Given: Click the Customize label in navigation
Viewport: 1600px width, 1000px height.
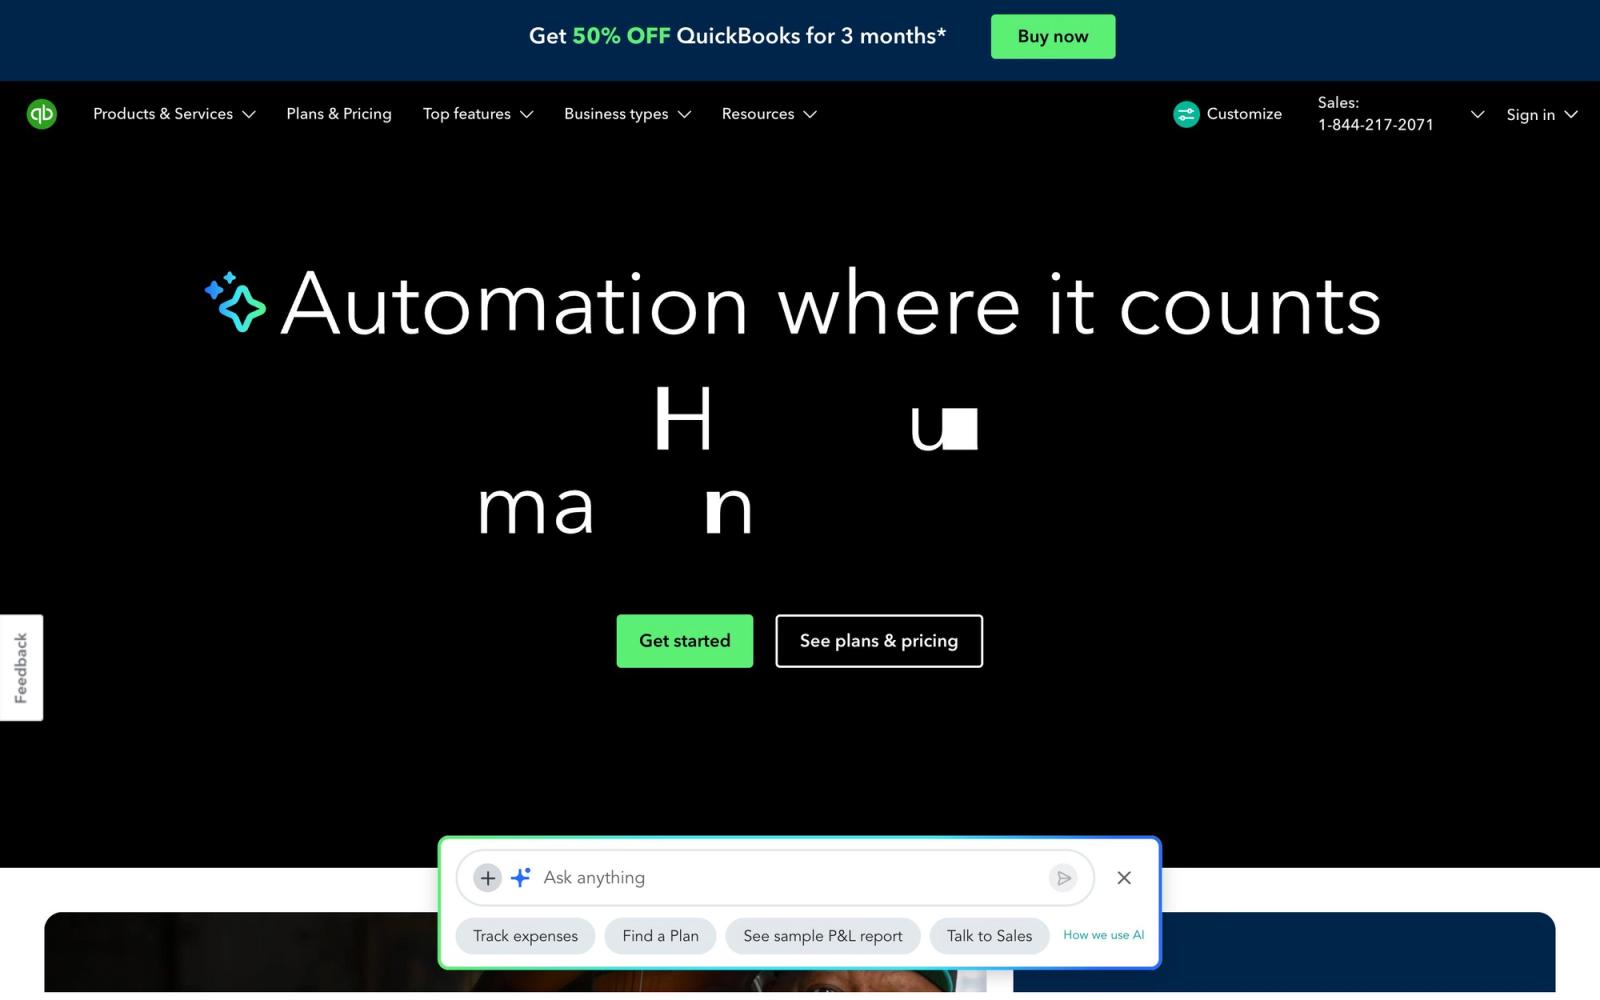Looking at the screenshot, I should pyautogui.click(x=1244, y=114).
